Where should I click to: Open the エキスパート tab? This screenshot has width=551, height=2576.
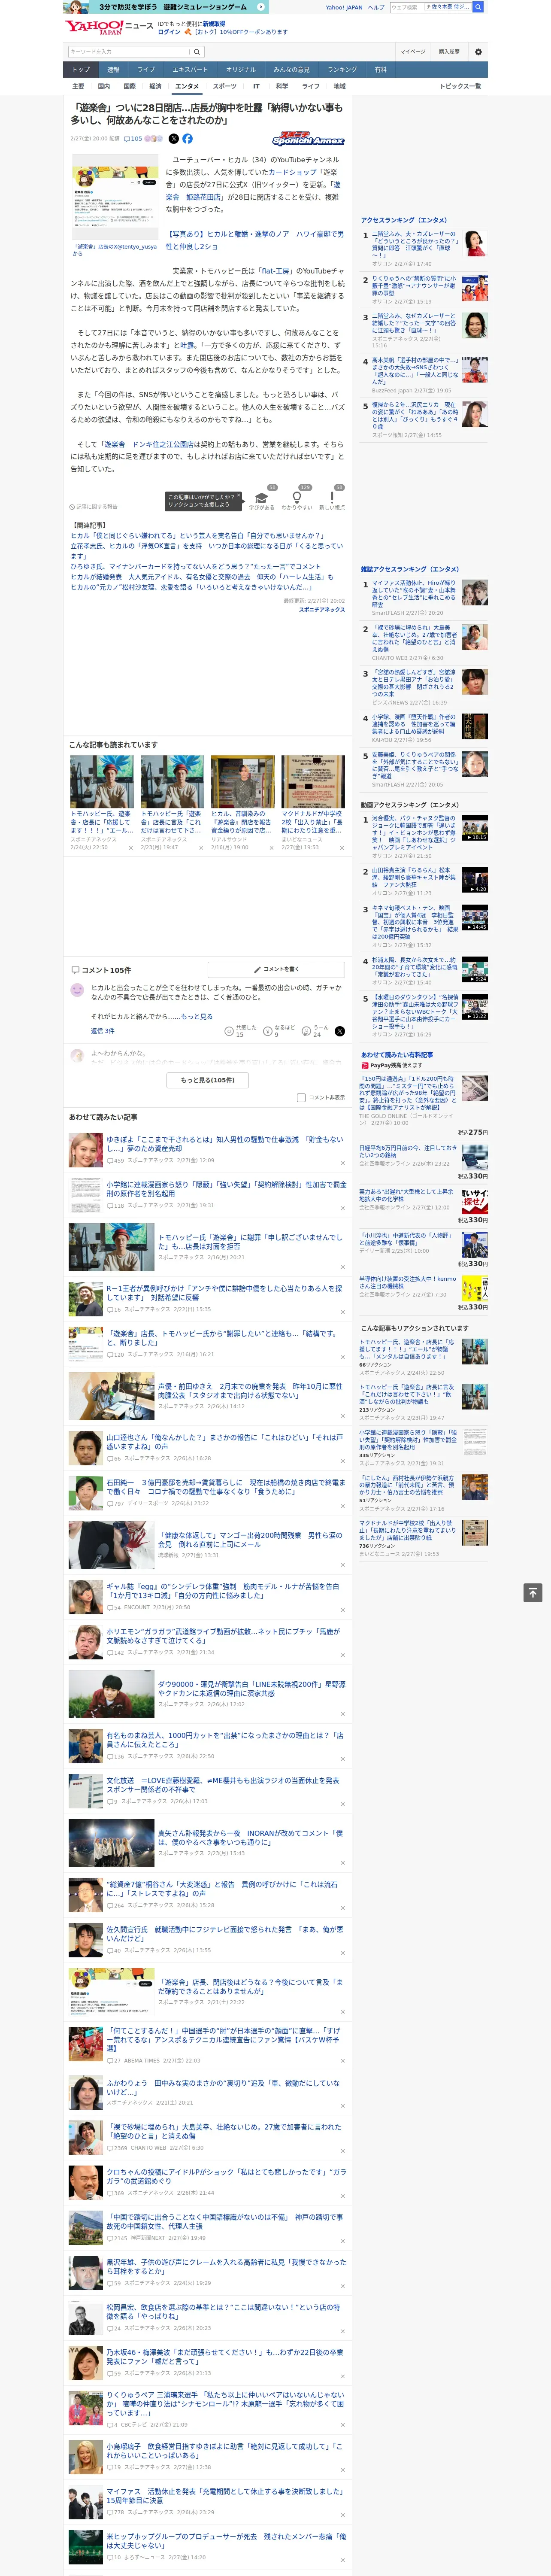(190, 69)
